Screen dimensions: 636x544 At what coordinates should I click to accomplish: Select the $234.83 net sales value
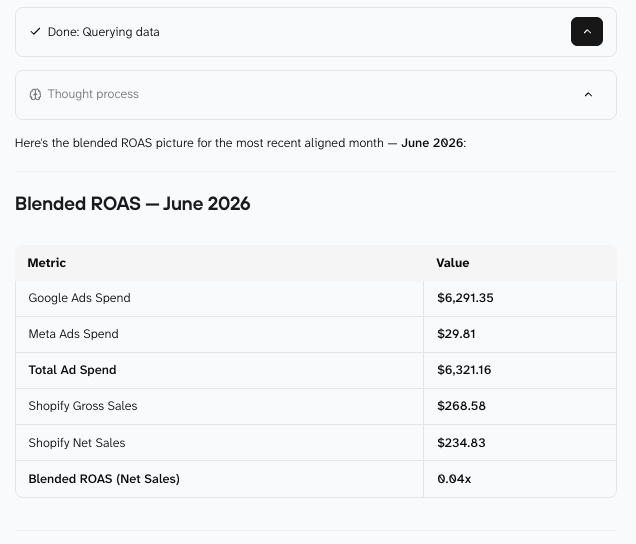coord(461,443)
